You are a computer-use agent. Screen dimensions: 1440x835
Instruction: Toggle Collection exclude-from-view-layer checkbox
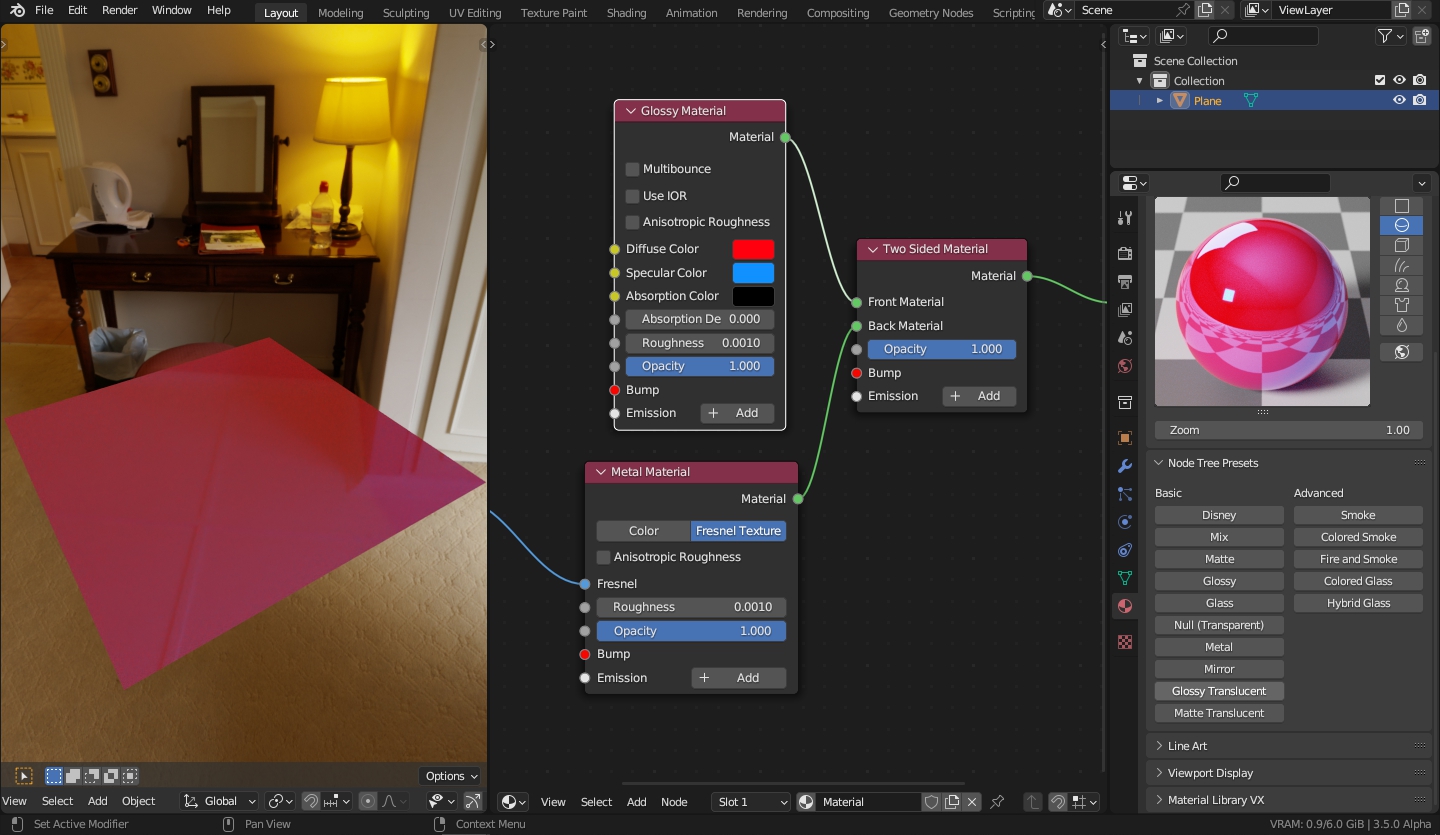click(1380, 81)
